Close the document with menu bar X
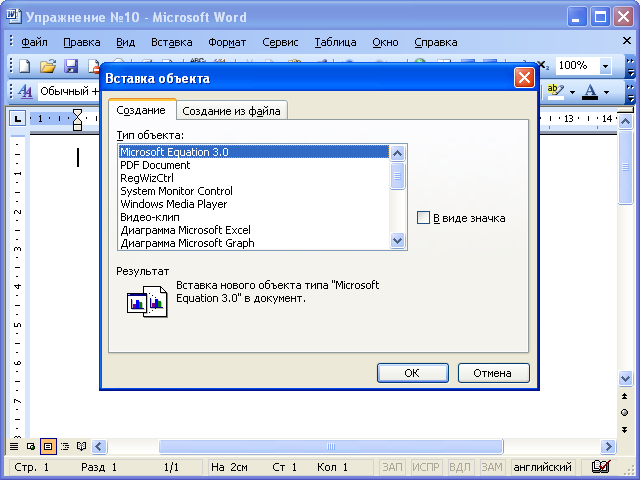This screenshot has height=480, width=640. coord(627,40)
